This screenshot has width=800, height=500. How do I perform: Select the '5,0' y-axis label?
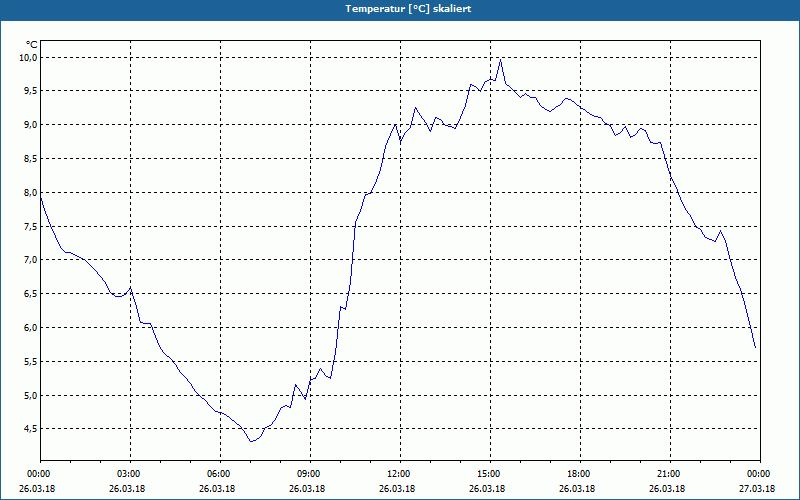point(31,395)
